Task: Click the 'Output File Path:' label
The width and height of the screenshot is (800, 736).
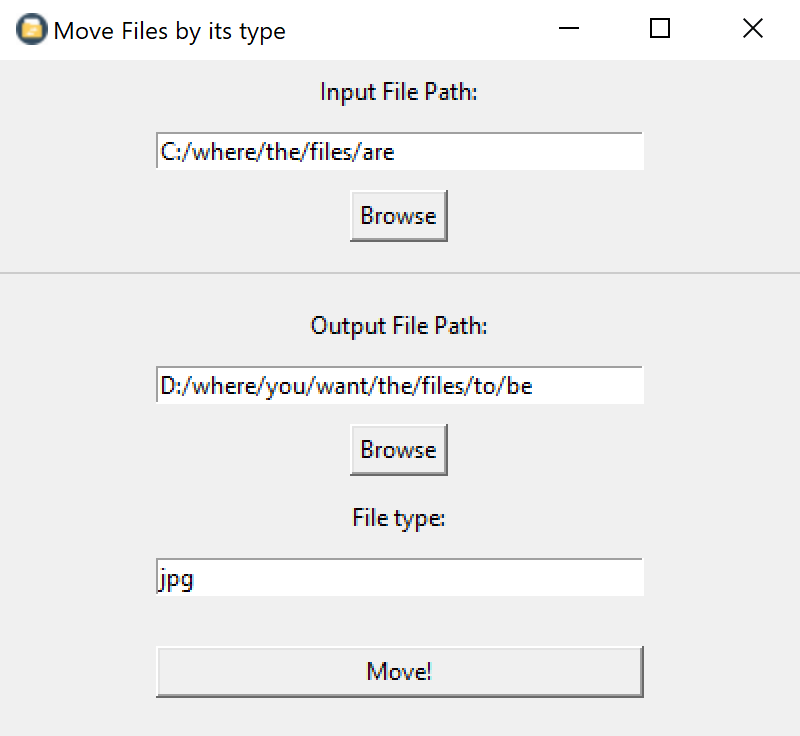Action: pos(398,325)
